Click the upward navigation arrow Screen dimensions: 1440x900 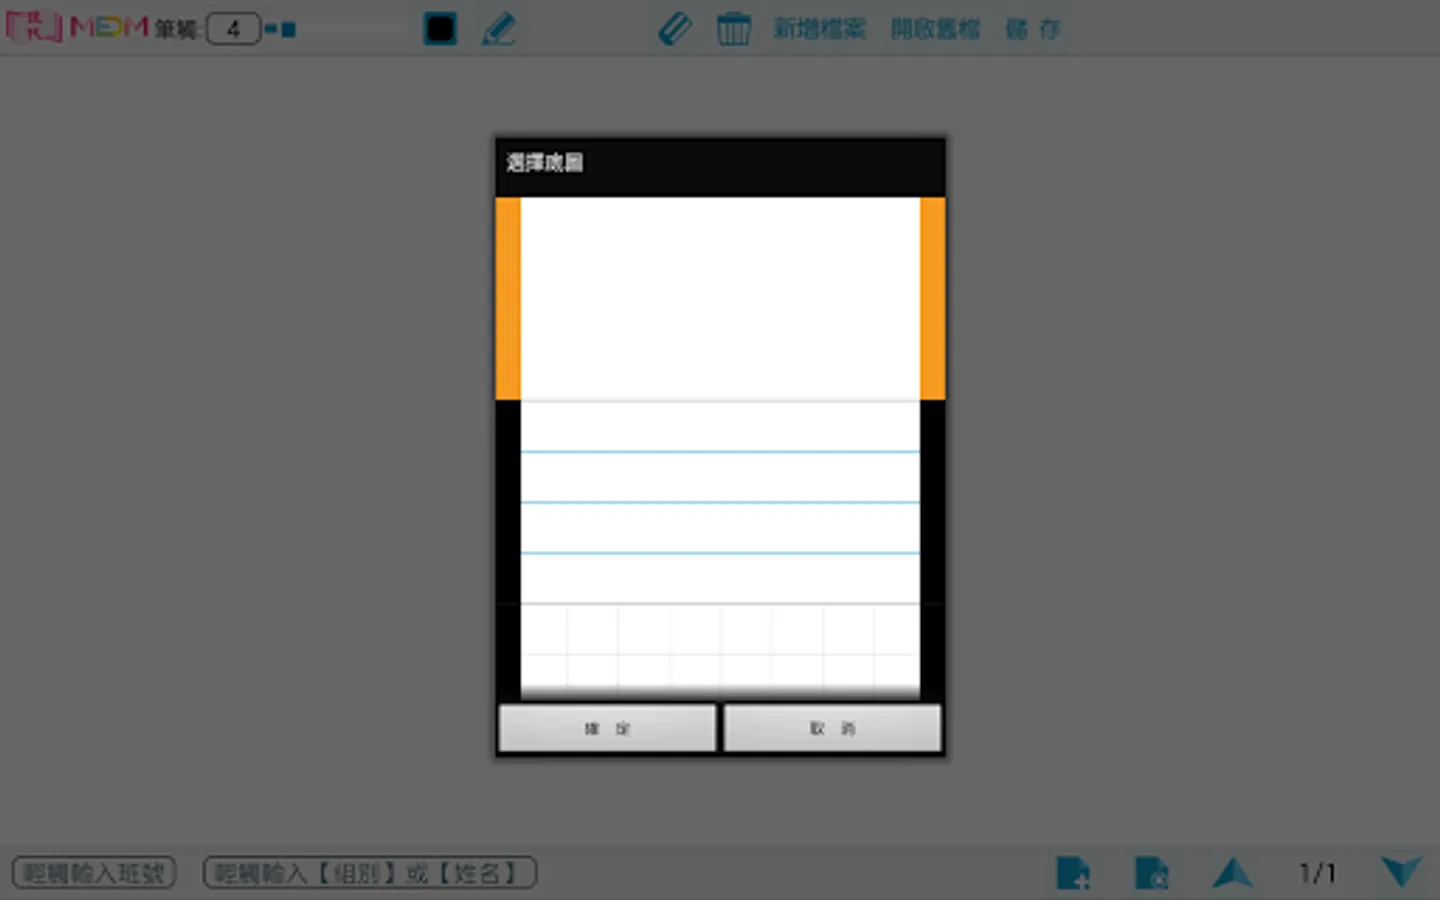pyautogui.click(x=1233, y=872)
